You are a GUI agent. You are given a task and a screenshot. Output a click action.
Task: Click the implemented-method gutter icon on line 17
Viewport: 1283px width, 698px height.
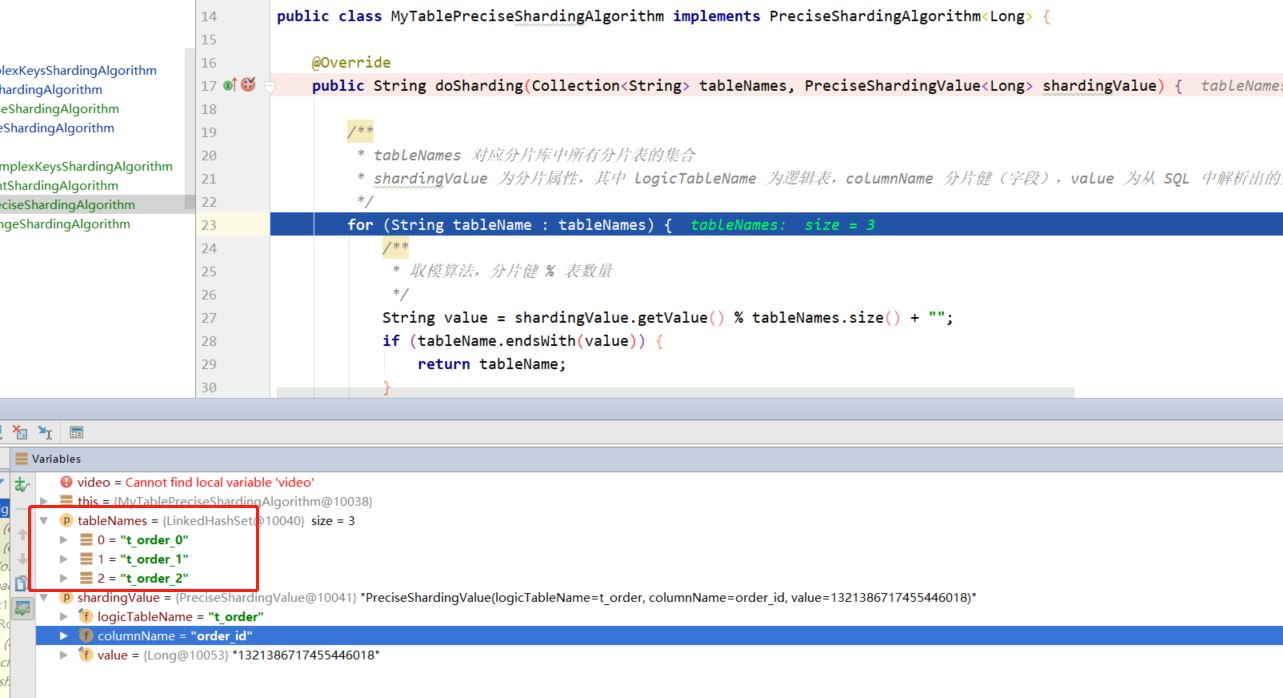click(x=230, y=85)
